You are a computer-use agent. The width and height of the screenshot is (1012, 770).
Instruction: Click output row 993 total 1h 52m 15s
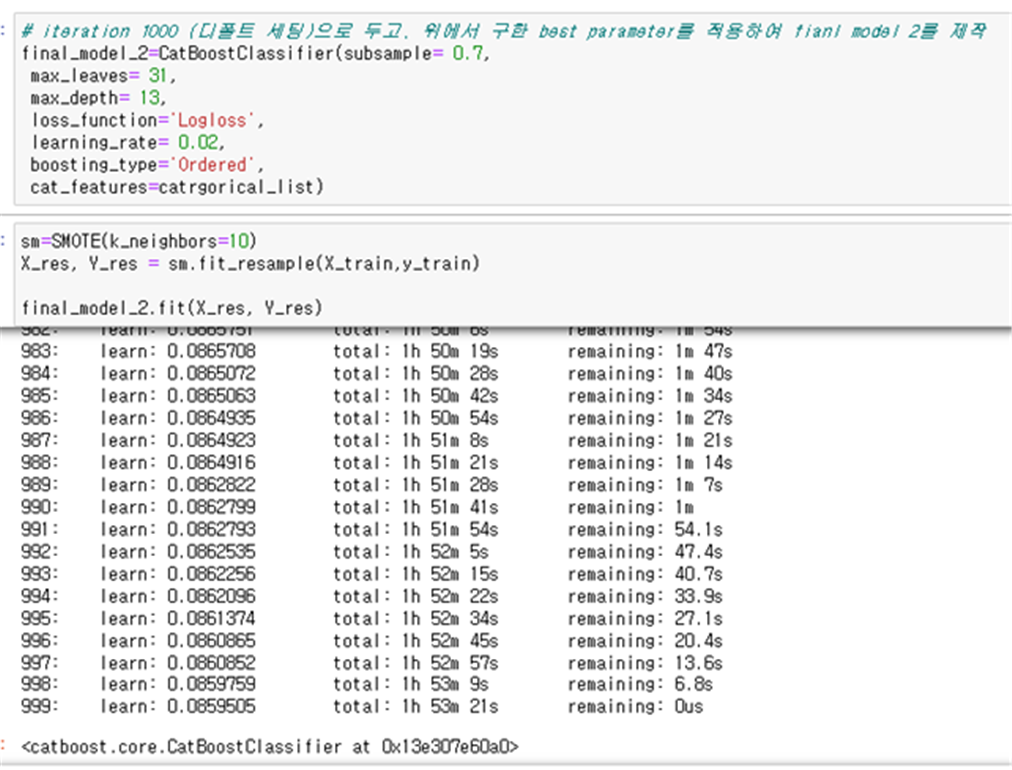(x=416, y=574)
